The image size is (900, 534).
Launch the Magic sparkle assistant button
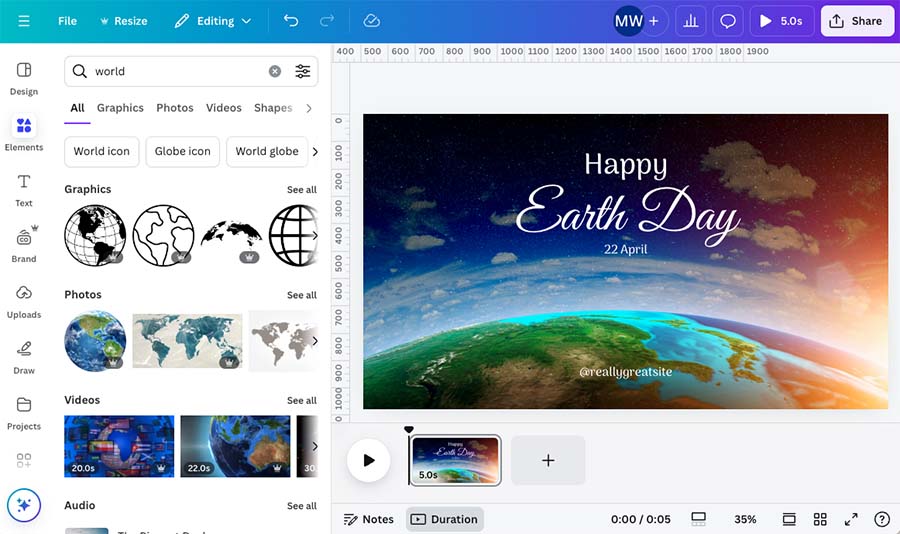coord(24,505)
